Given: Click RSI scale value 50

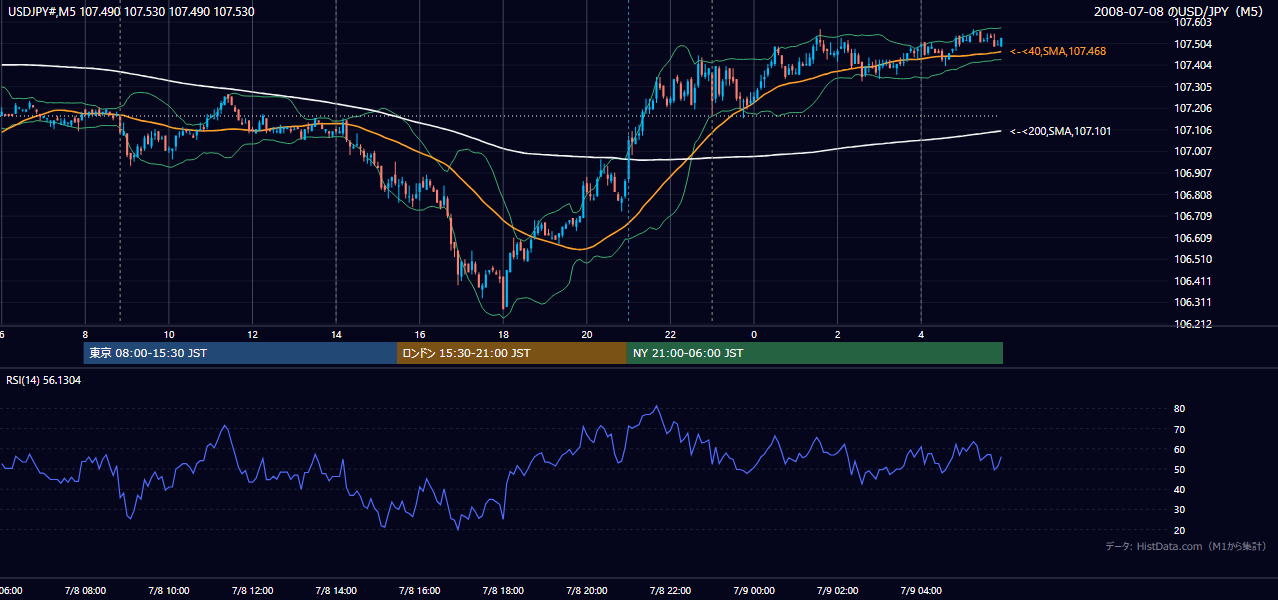Looking at the screenshot, I should click(1180, 469).
